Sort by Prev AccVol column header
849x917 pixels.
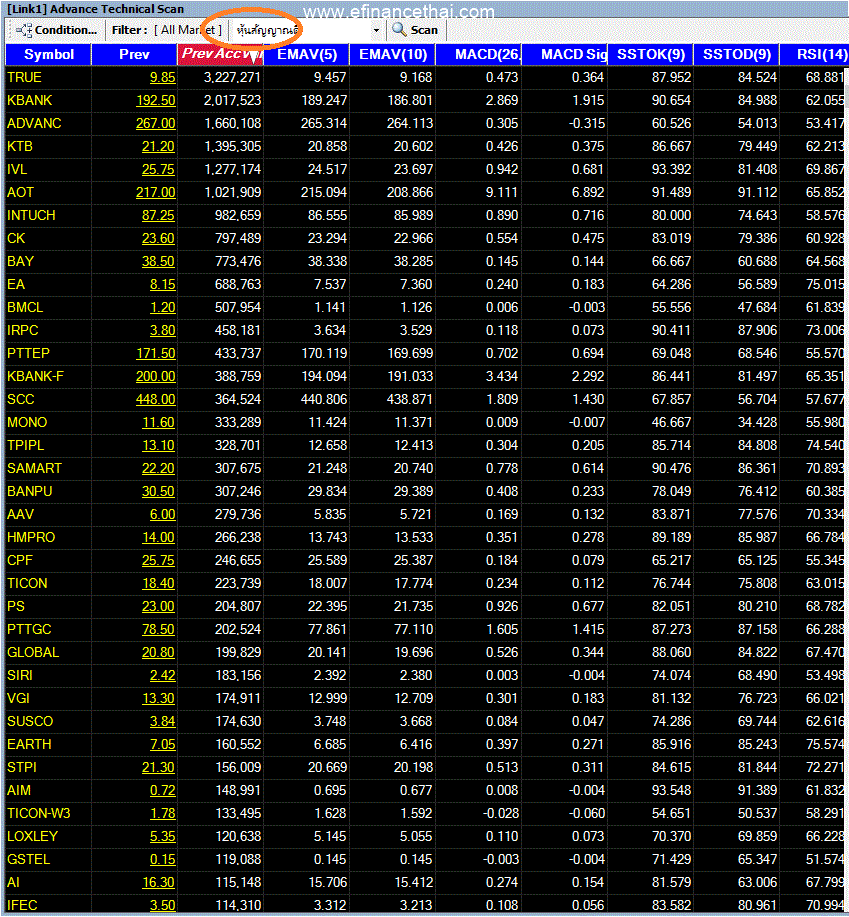220,54
